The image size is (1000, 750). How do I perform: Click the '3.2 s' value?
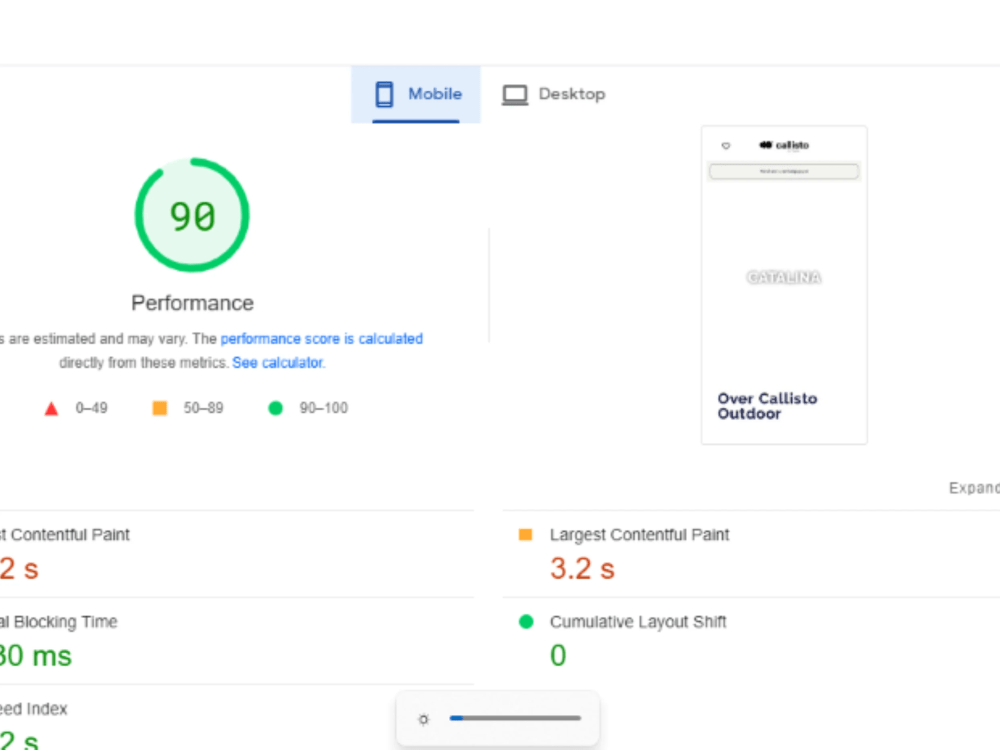(x=582, y=568)
